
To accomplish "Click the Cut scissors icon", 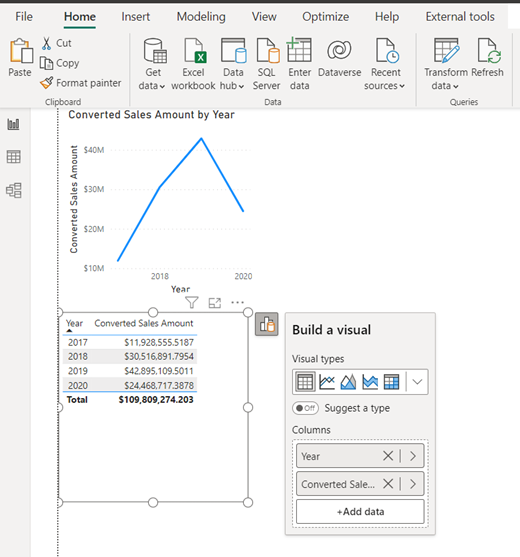I will [46, 43].
